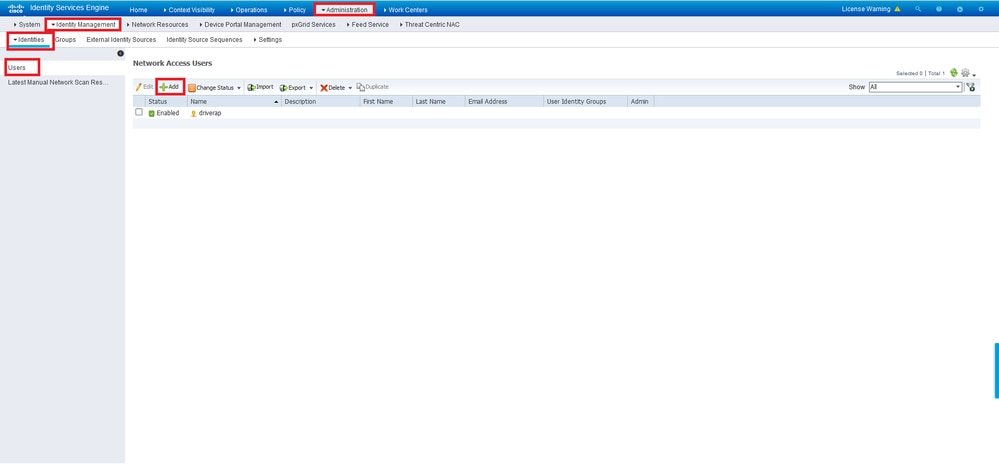Click the advanced filter funnel icon

(x=971, y=87)
